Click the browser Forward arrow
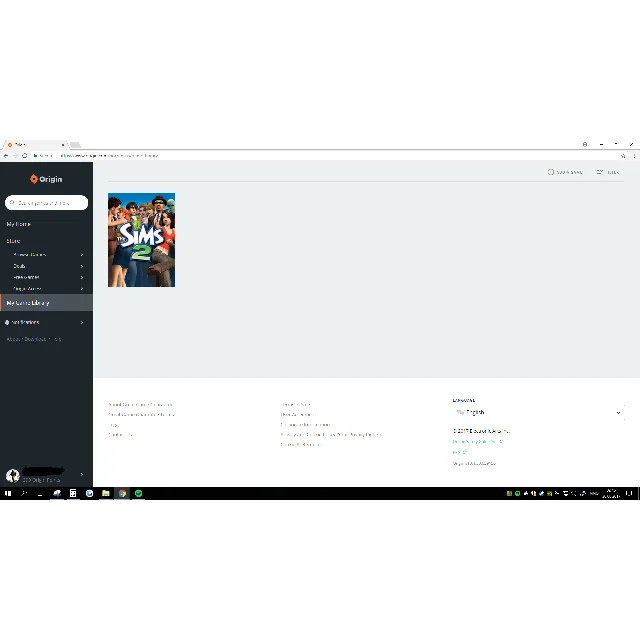 pyautogui.click(x=15, y=156)
